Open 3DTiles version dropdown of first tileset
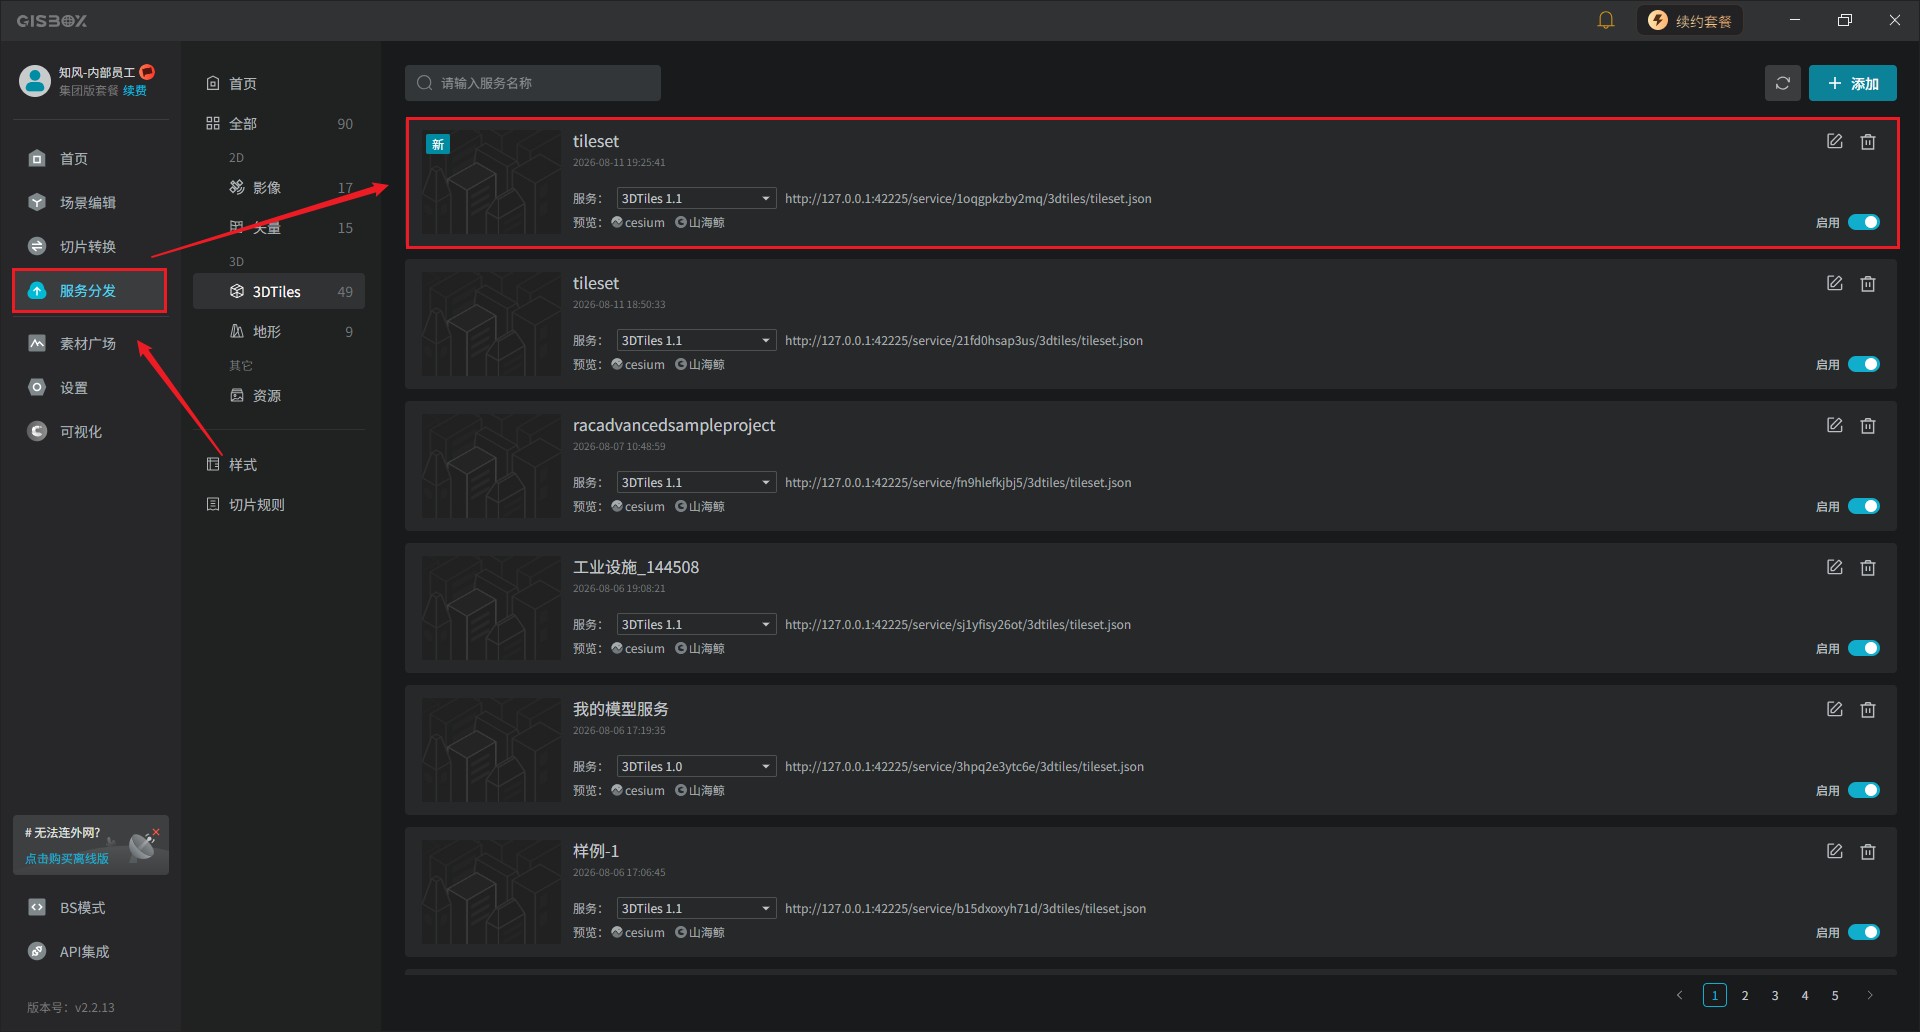 tap(696, 198)
